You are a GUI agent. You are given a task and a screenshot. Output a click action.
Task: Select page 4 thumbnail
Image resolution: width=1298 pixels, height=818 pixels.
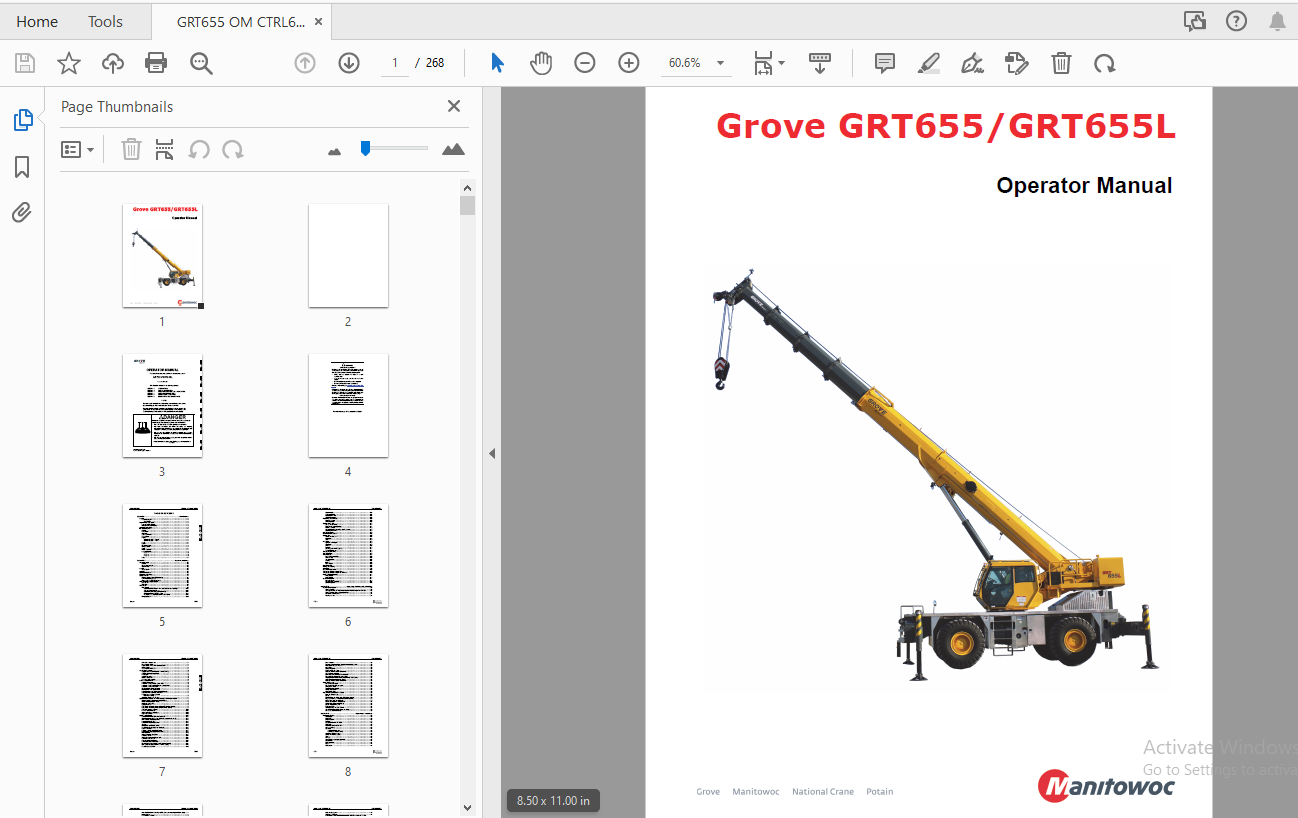348,406
